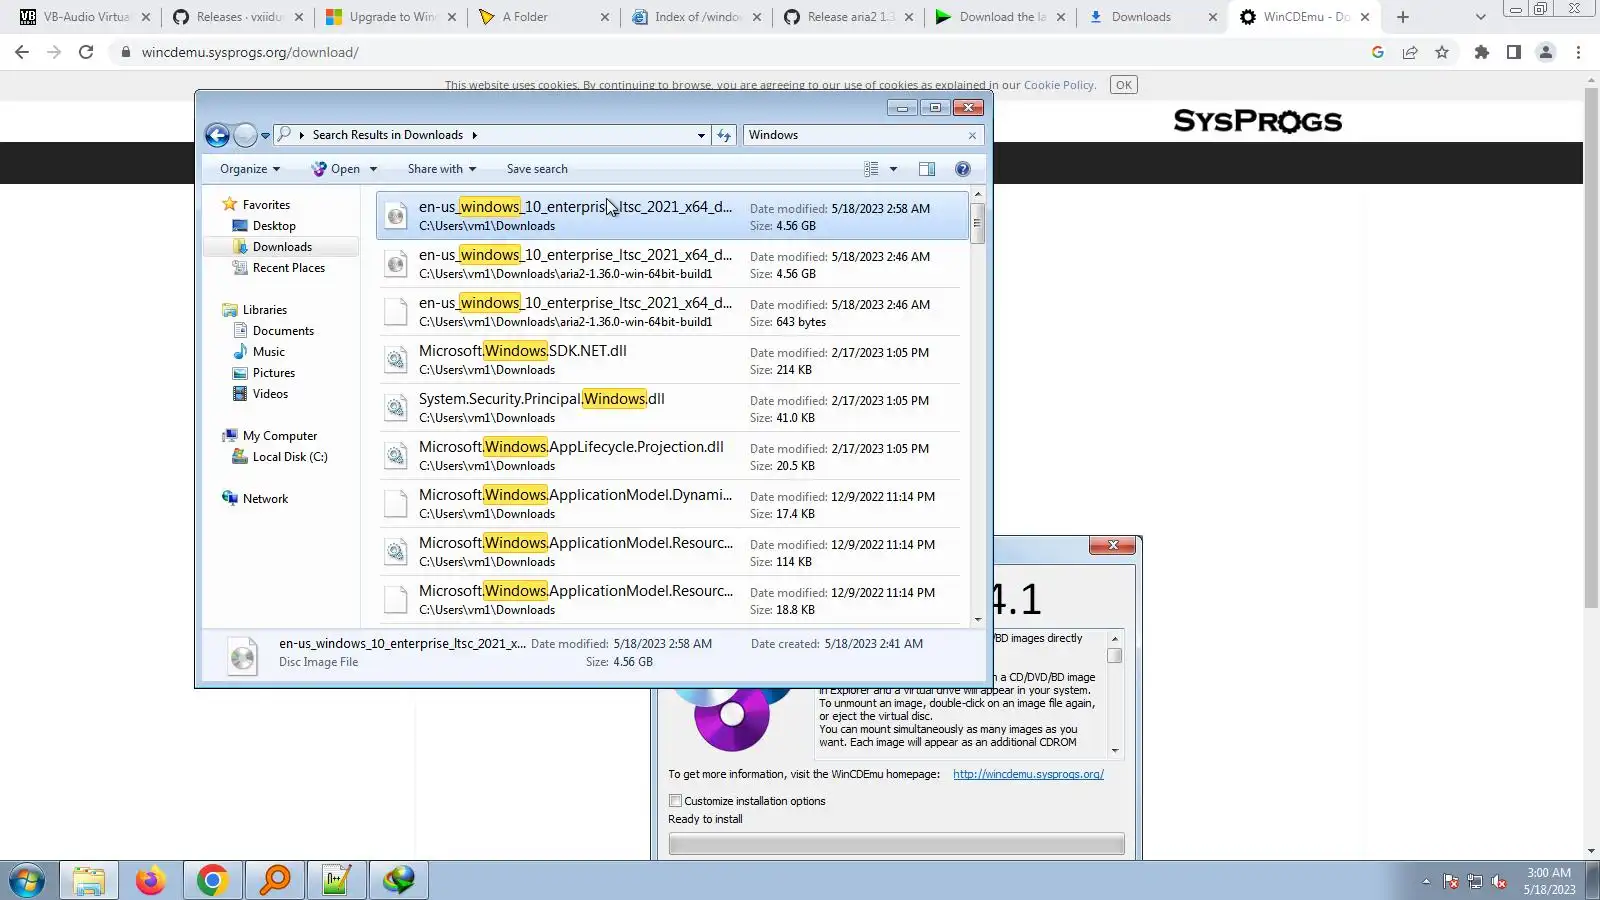Enable Customize installation options checkbox
The width and height of the screenshot is (1600, 900).
coord(676,801)
